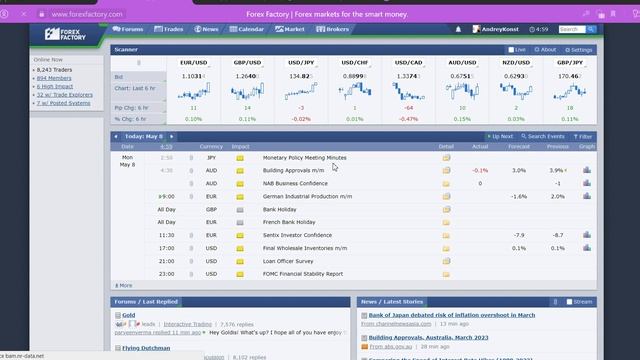The image size is (640, 360).
Task: Open detail folder for Monetary Policy Meeting Minutes
Action: 446,158
